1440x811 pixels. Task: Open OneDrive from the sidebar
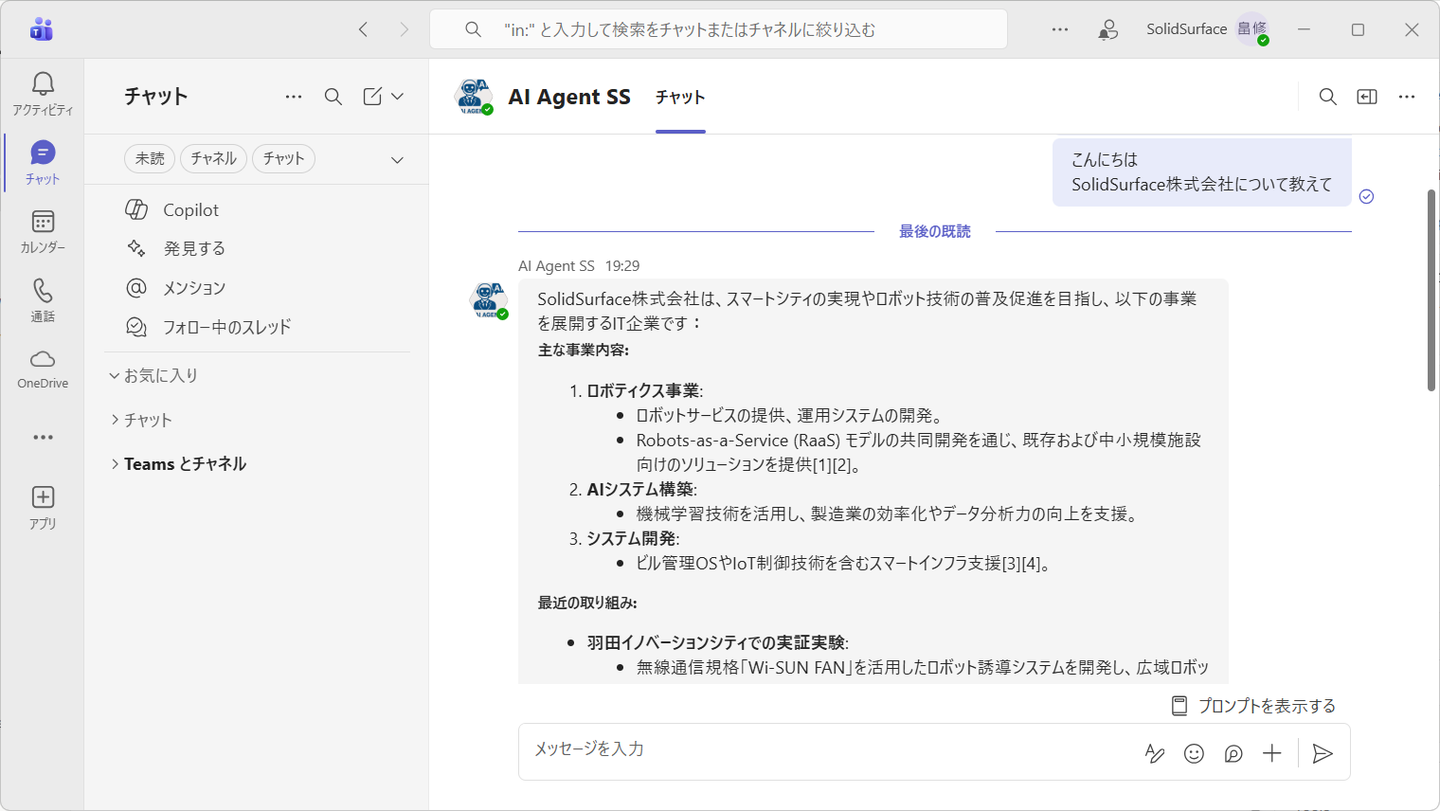(x=42, y=369)
